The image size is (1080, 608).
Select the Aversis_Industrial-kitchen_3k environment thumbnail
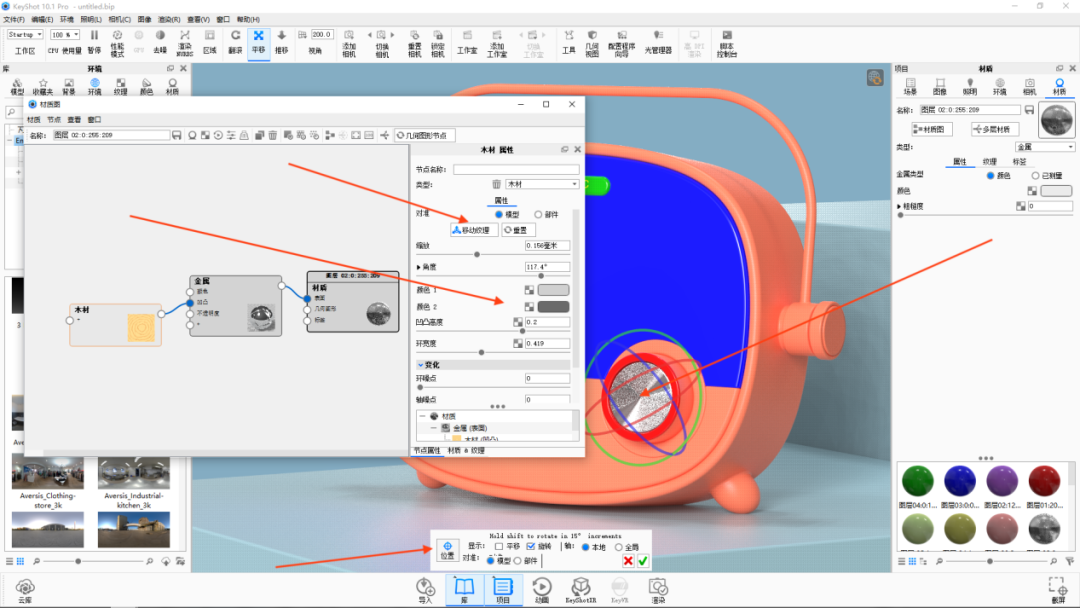tap(133, 475)
